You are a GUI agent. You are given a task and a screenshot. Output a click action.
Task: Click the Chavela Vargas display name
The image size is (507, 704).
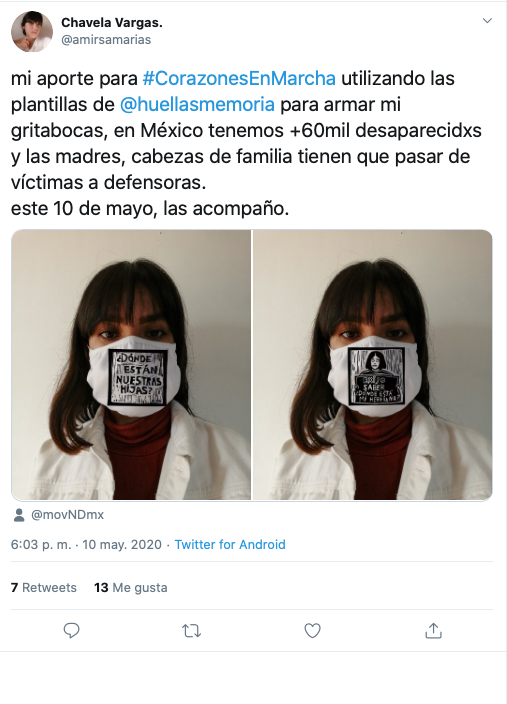pos(112,22)
